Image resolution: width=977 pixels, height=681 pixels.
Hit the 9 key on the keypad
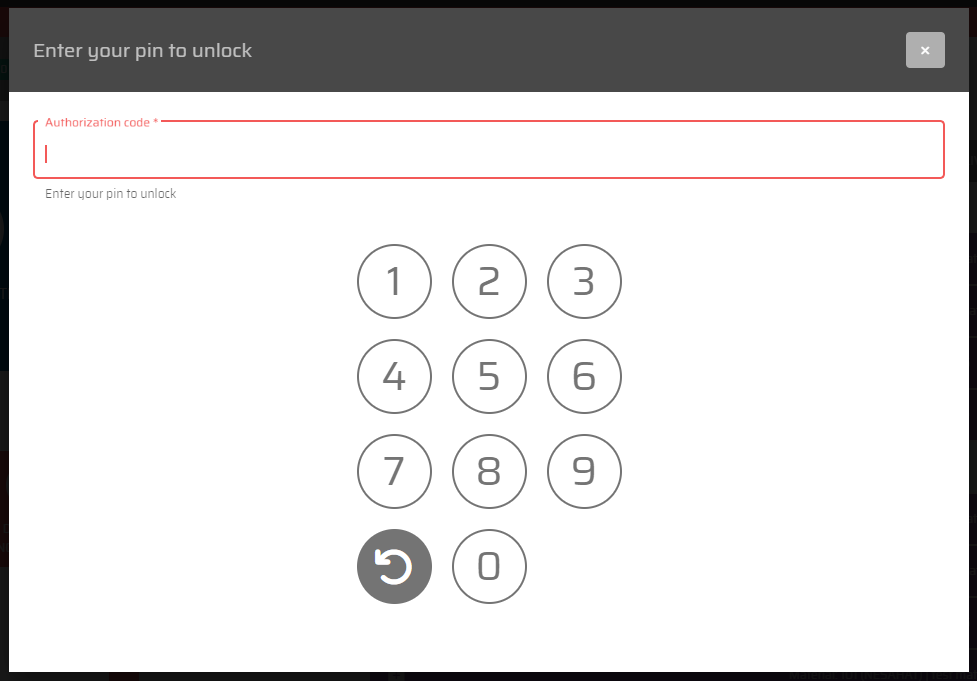click(584, 472)
